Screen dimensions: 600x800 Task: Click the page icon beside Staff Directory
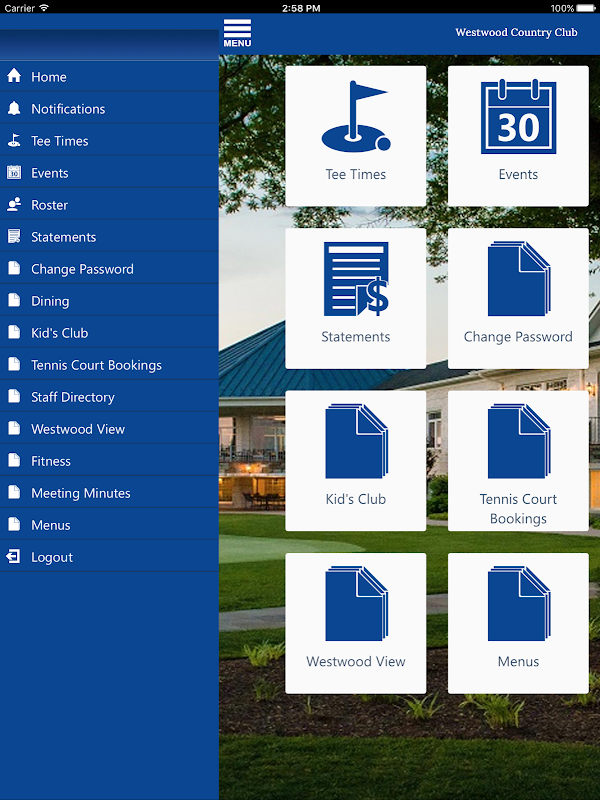[x=14, y=396]
